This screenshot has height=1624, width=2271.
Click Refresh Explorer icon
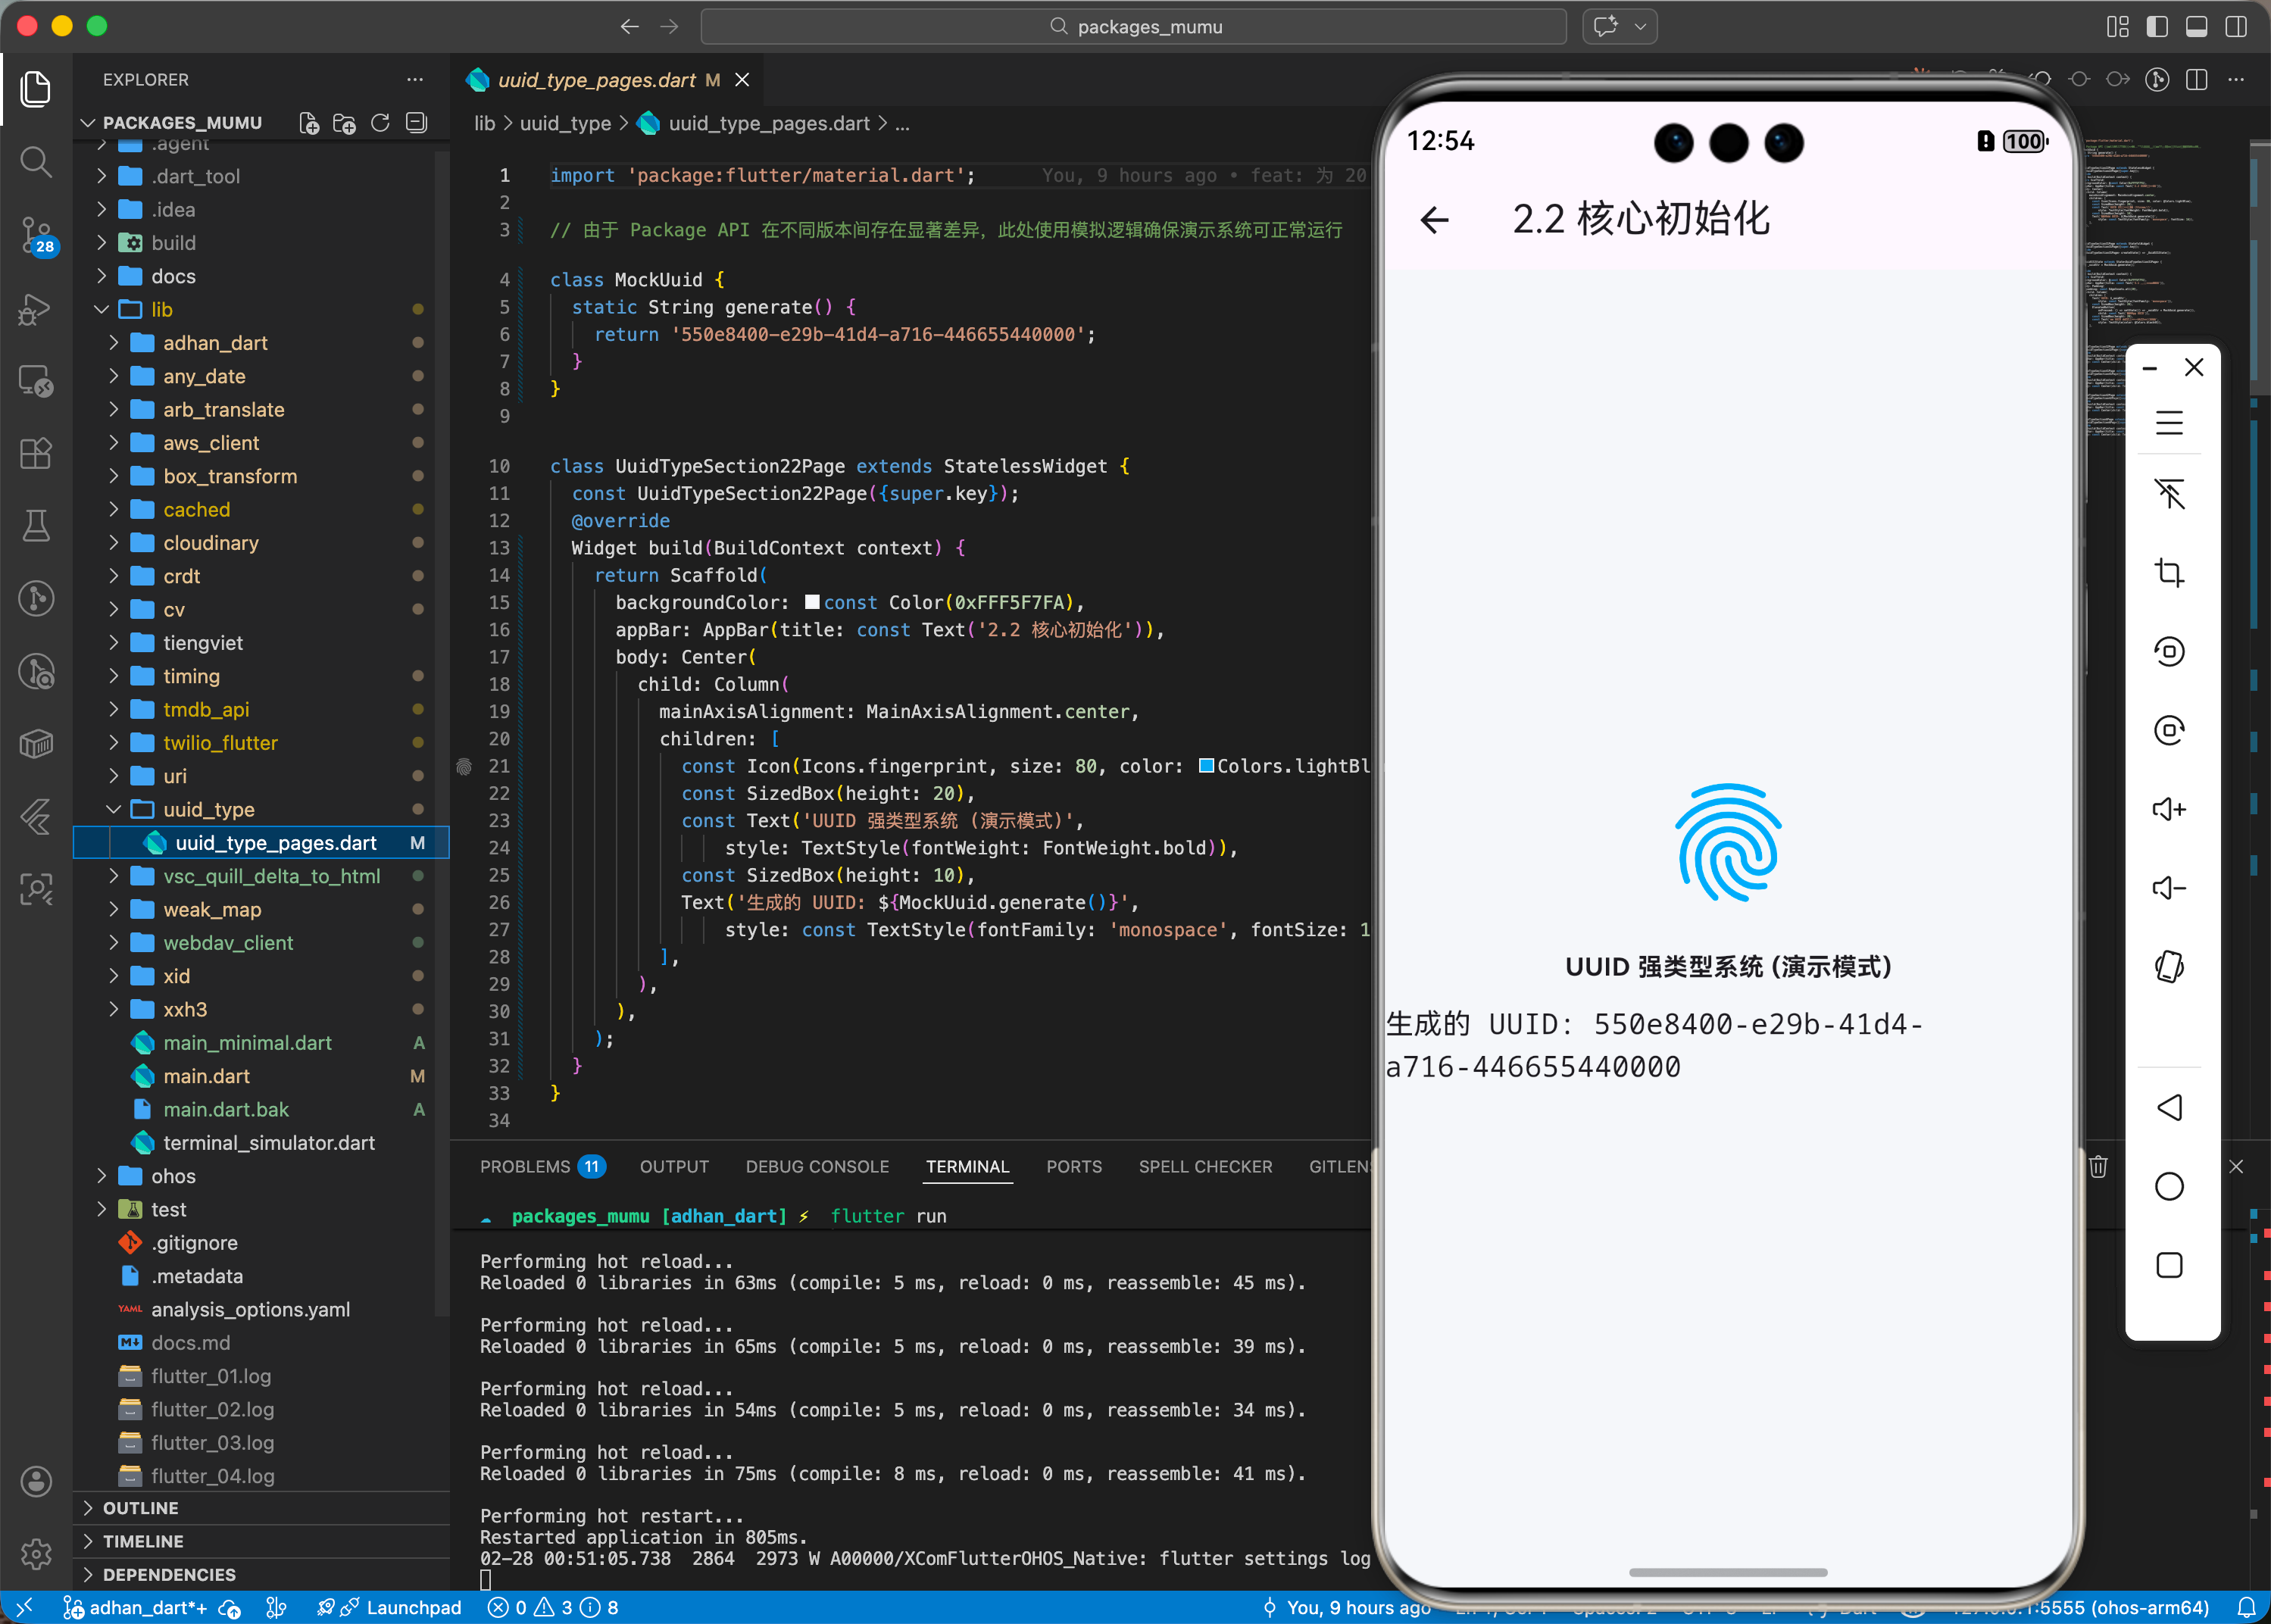tap(380, 123)
